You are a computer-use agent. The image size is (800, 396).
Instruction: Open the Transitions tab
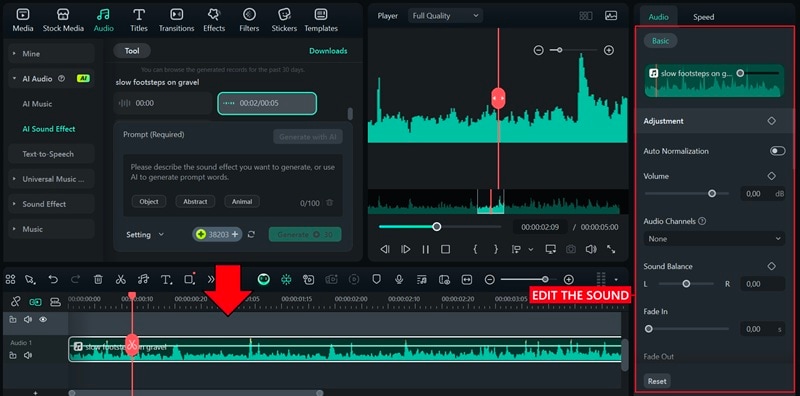[x=177, y=20]
